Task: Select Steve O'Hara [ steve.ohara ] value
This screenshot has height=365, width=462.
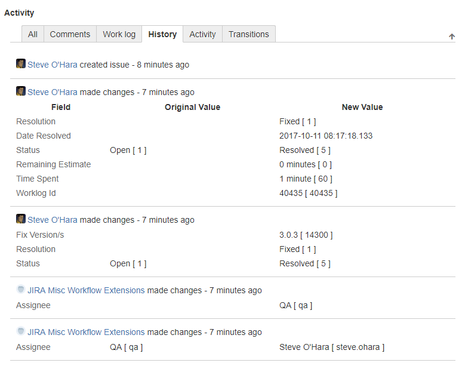Action: [x=332, y=347]
